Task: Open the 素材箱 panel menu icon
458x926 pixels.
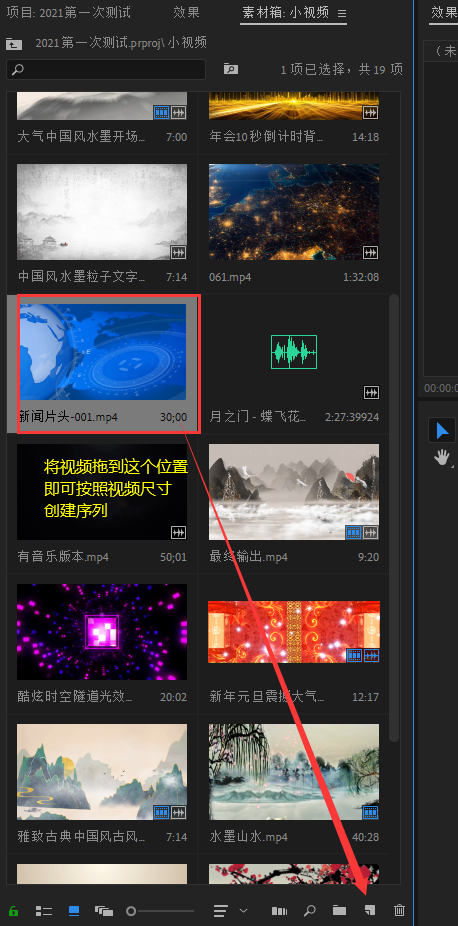Action: tap(342, 13)
